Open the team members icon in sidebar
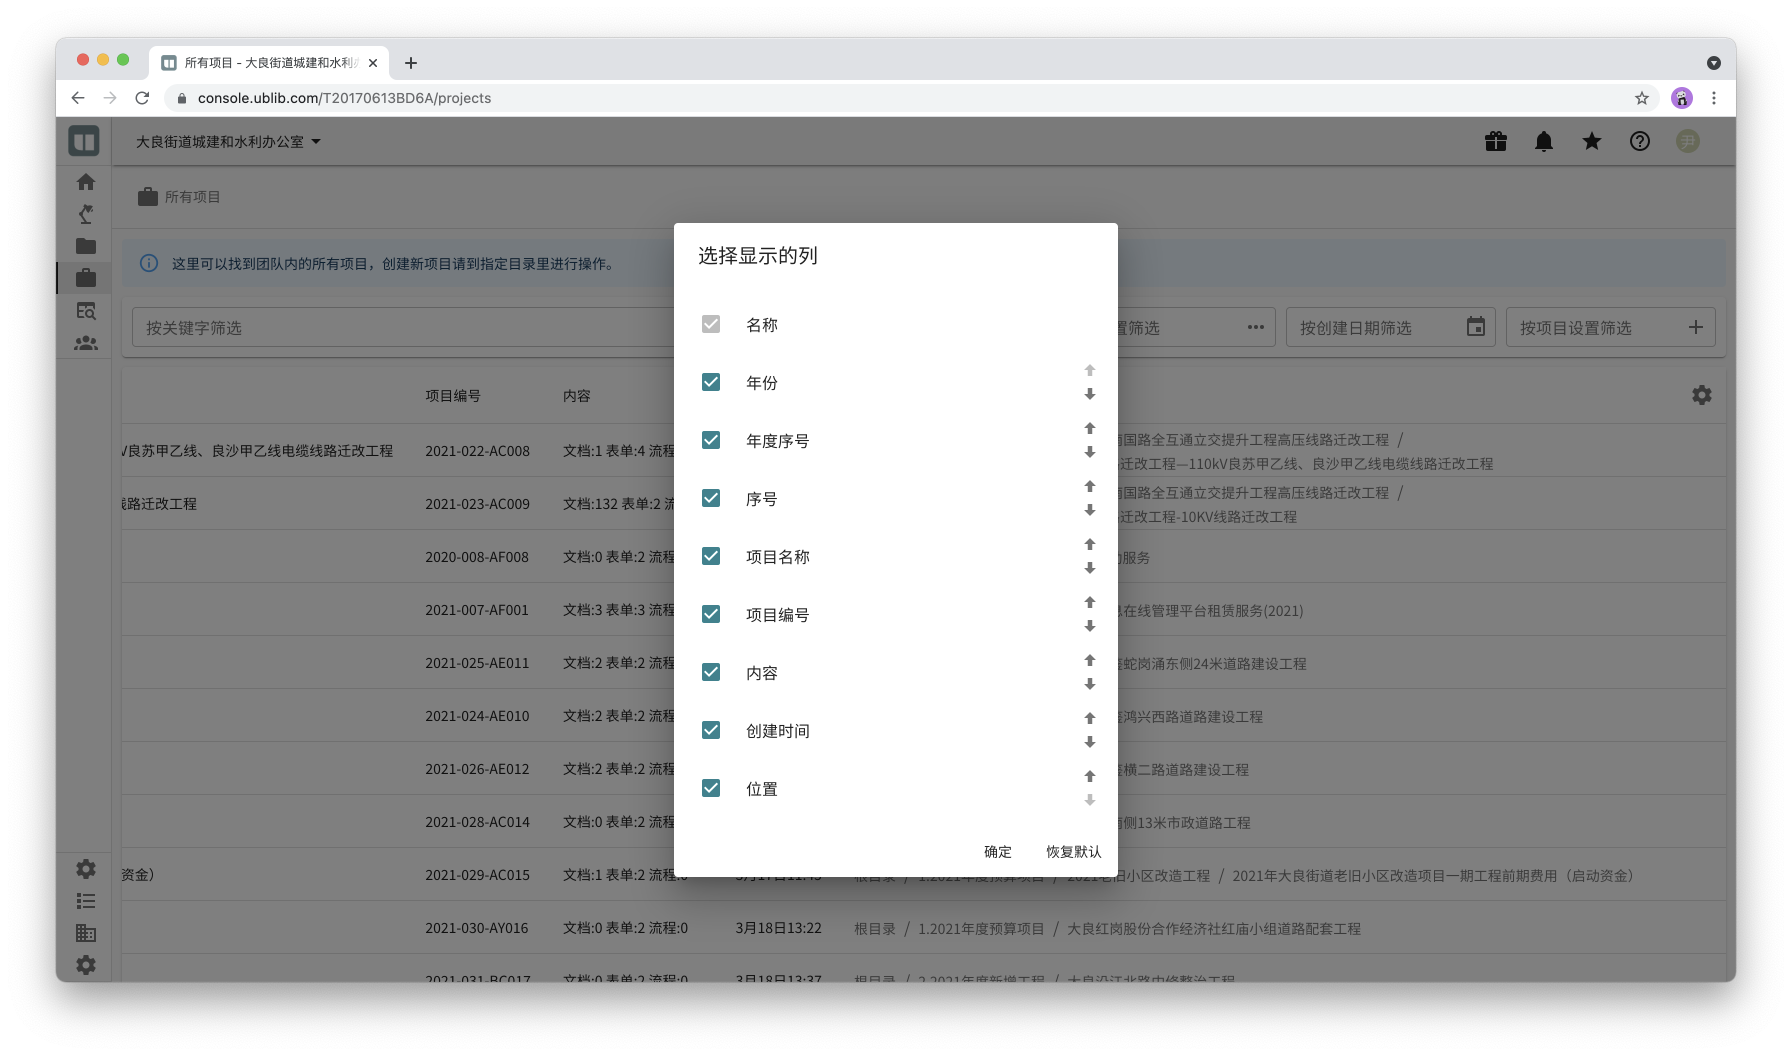This screenshot has height=1056, width=1792. pyautogui.click(x=86, y=343)
